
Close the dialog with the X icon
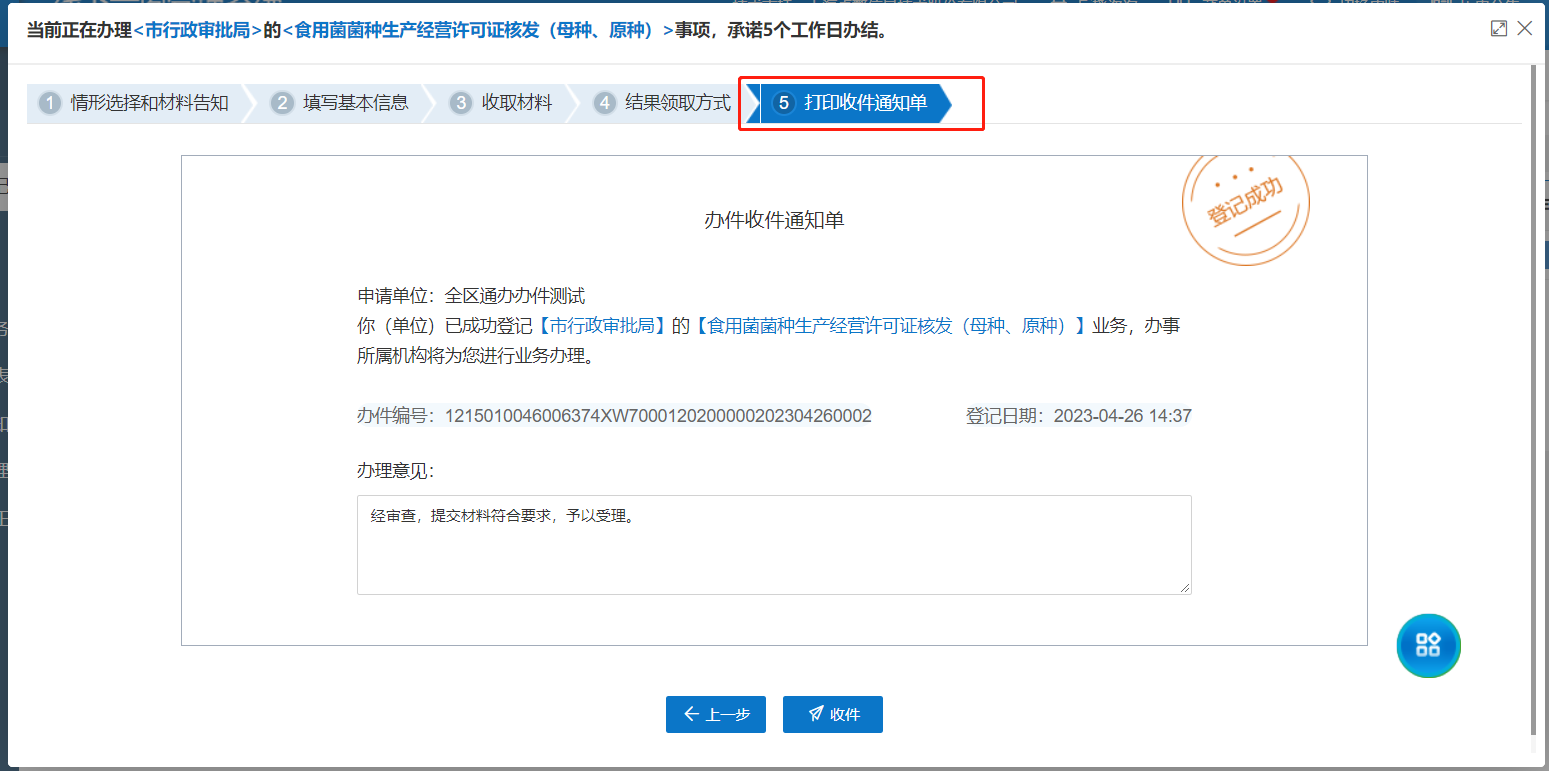point(1525,29)
